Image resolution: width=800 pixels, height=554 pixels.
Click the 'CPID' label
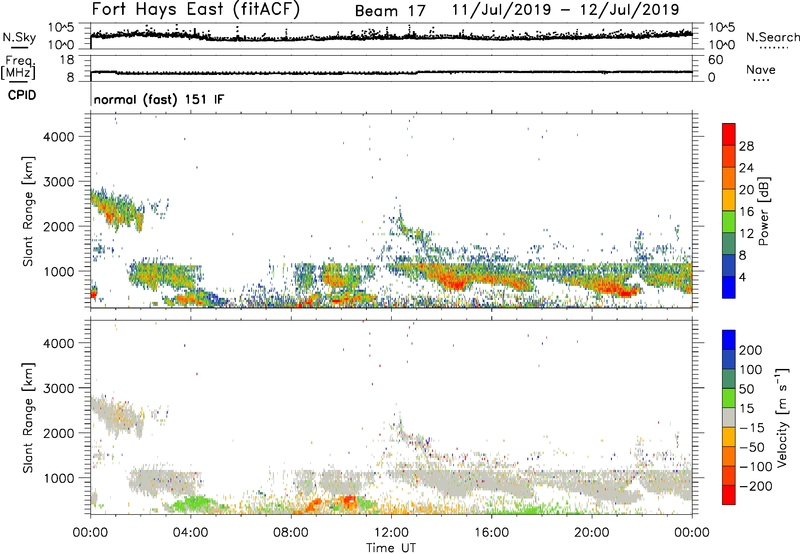point(22,95)
